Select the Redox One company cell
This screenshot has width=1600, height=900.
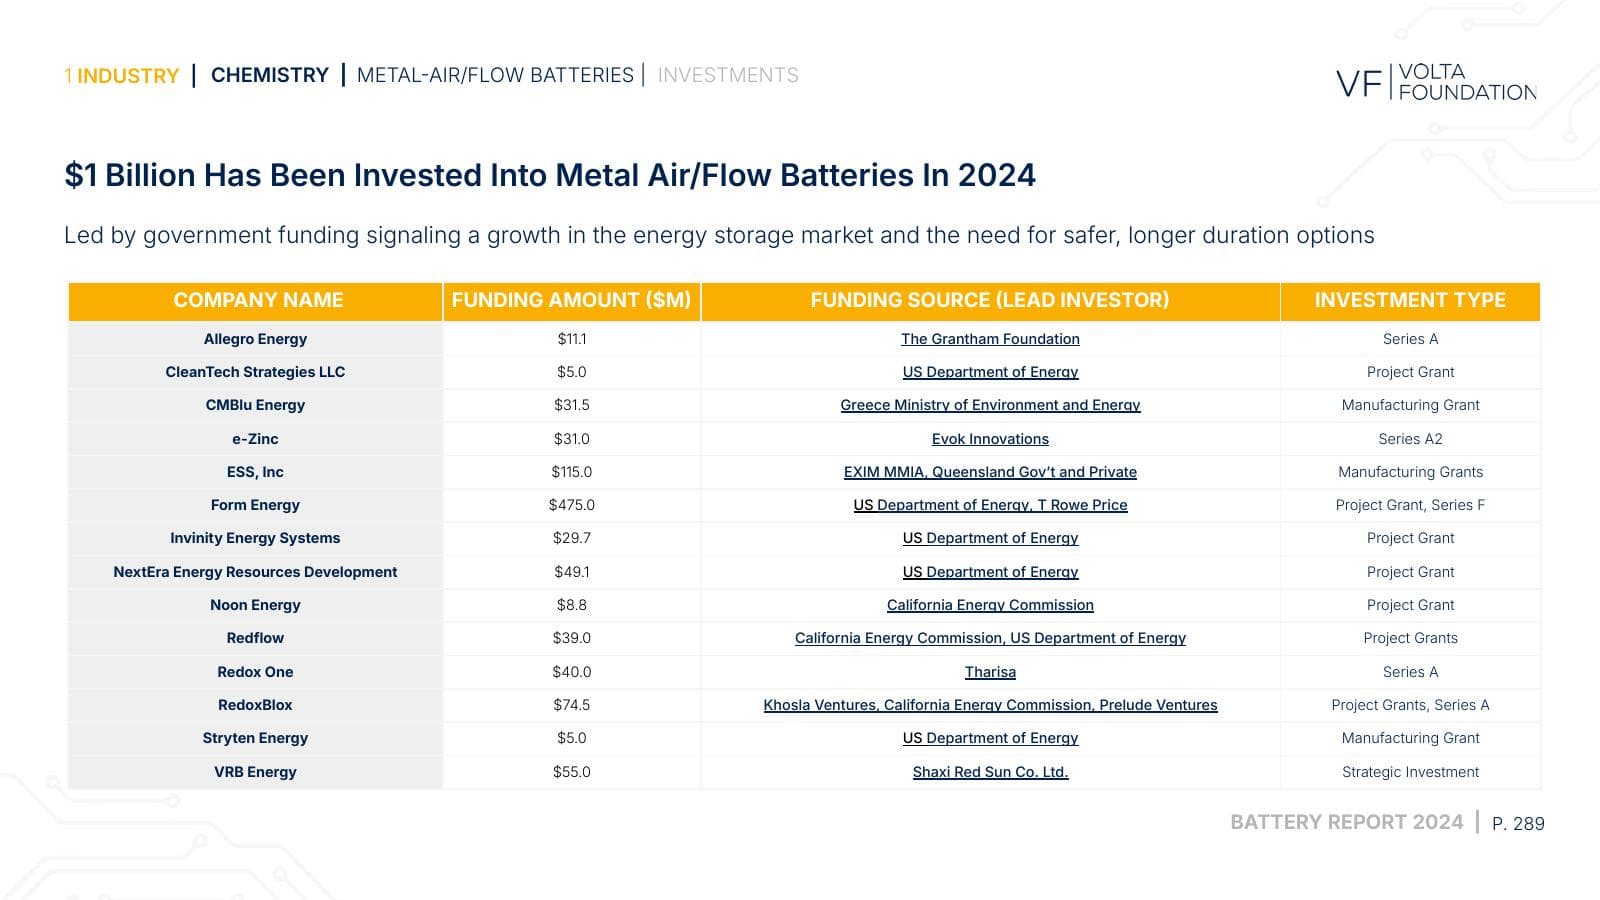click(x=255, y=672)
